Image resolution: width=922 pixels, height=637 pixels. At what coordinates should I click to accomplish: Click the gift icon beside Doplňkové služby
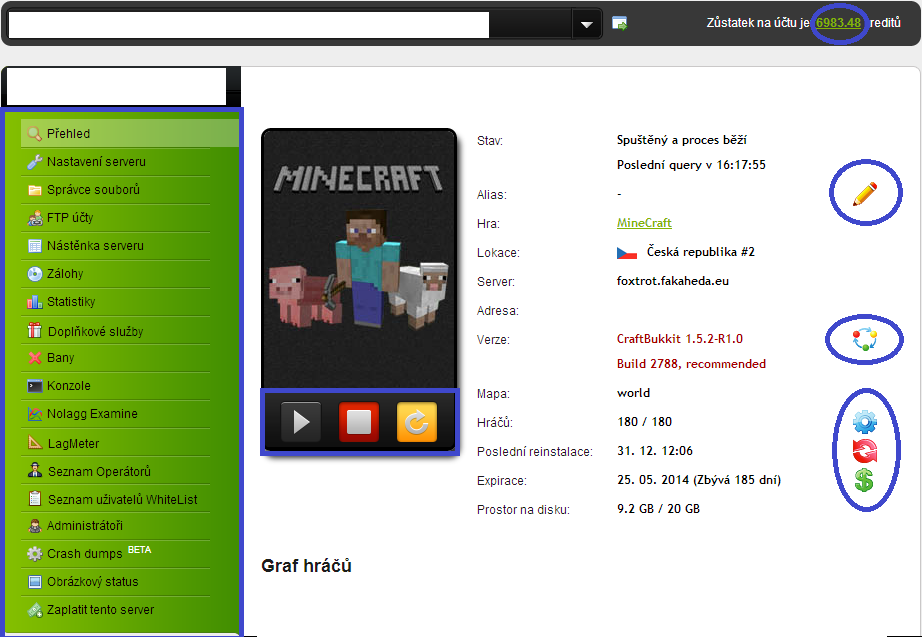click(x=35, y=330)
